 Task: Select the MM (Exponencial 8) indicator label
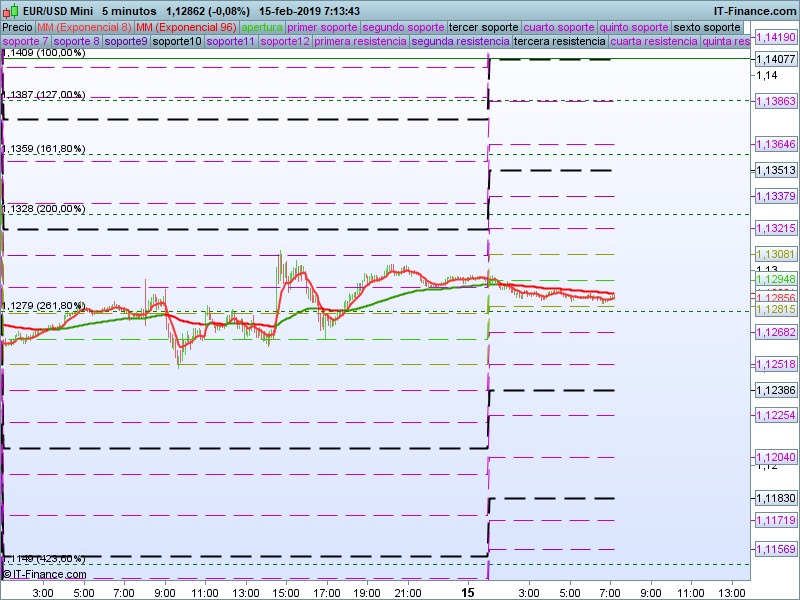(83, 27)
